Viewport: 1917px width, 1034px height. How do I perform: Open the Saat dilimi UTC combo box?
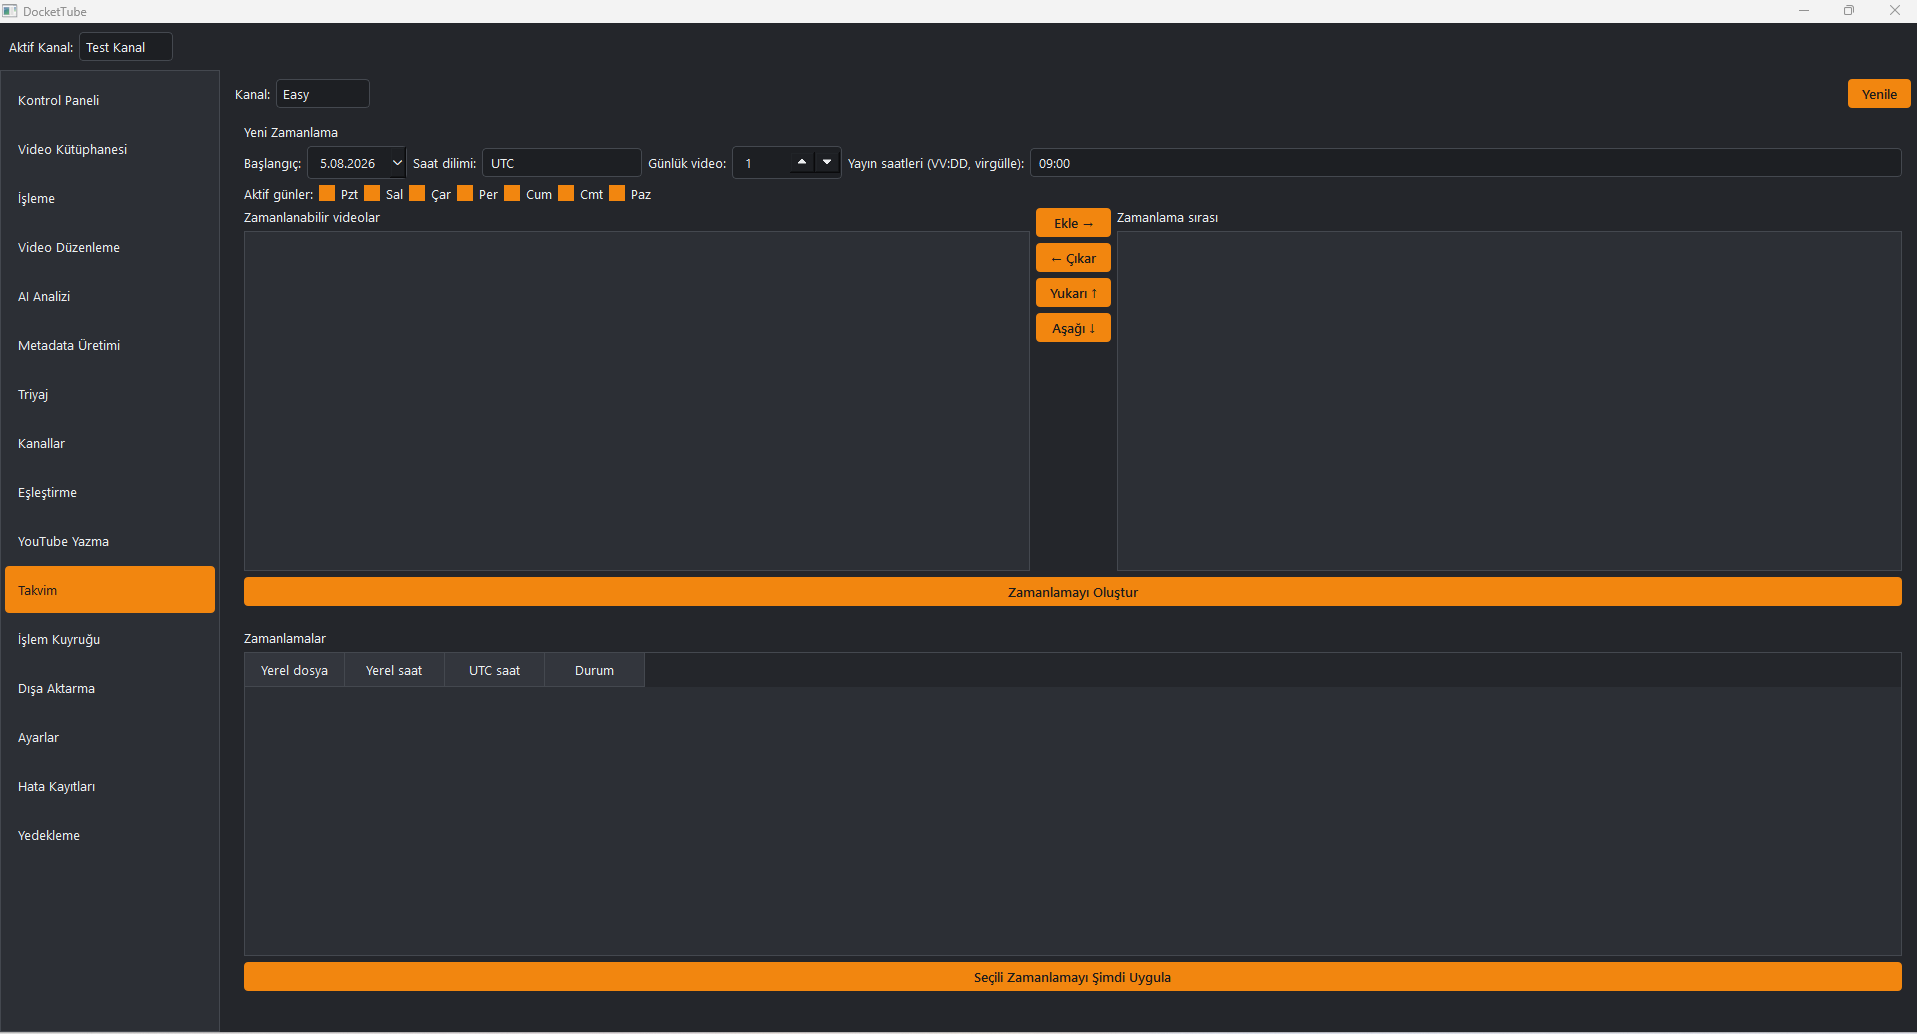click(x=562, y=163)
